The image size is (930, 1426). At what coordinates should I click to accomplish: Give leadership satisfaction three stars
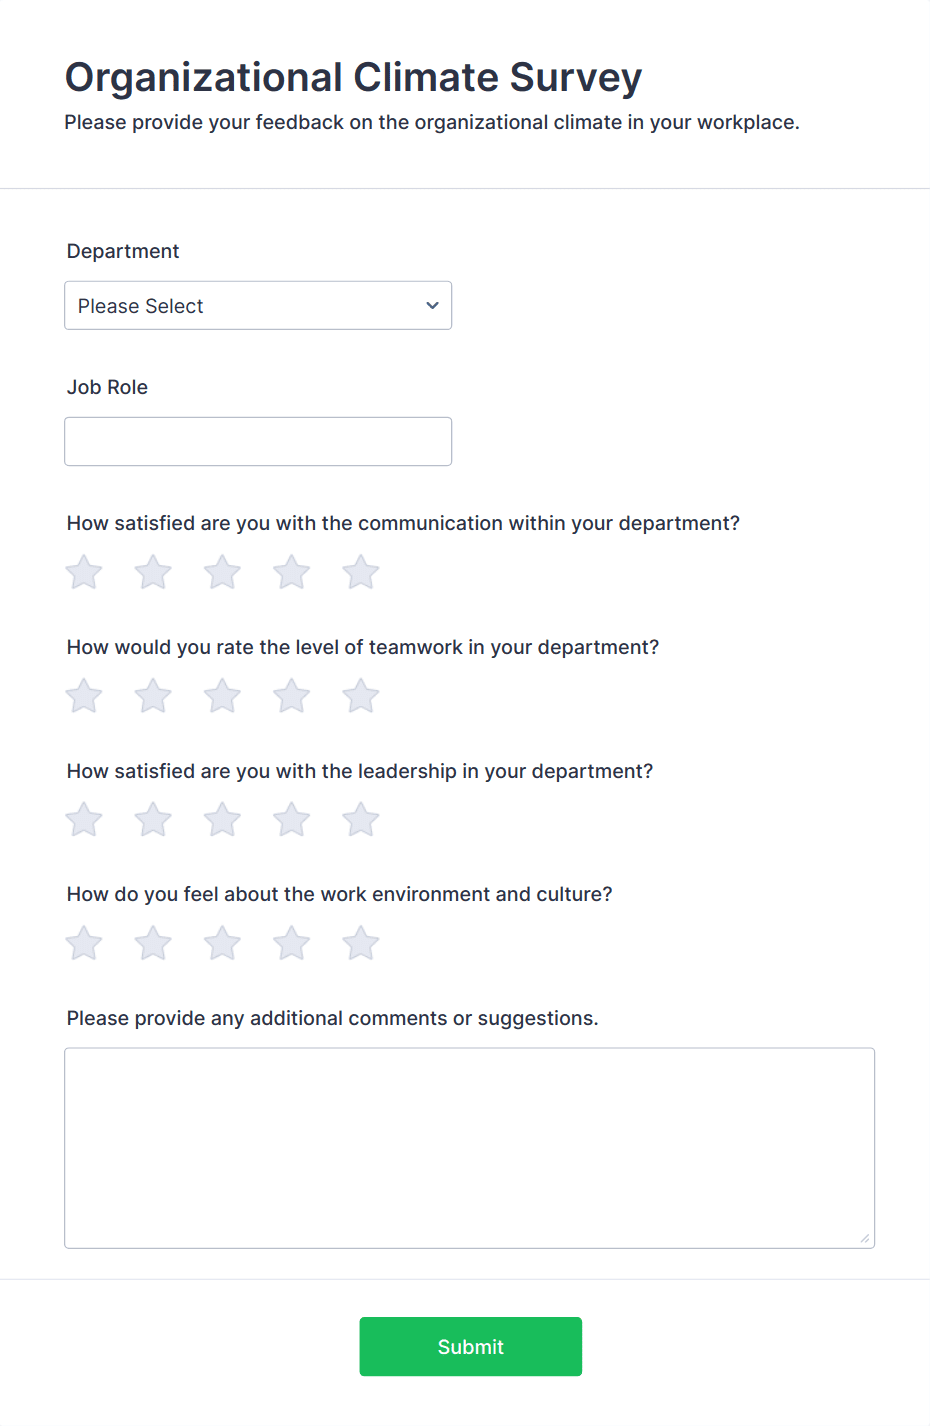[222, 820]
